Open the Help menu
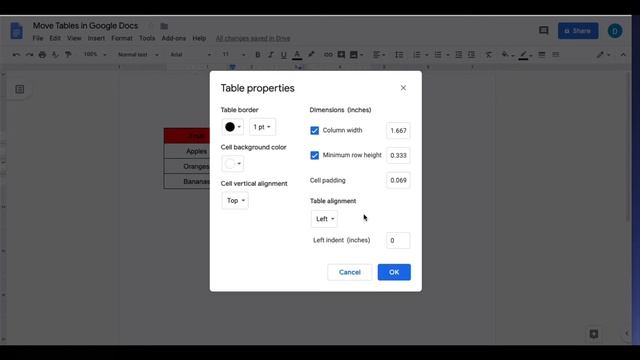640x360 pixels. [199, 38]
